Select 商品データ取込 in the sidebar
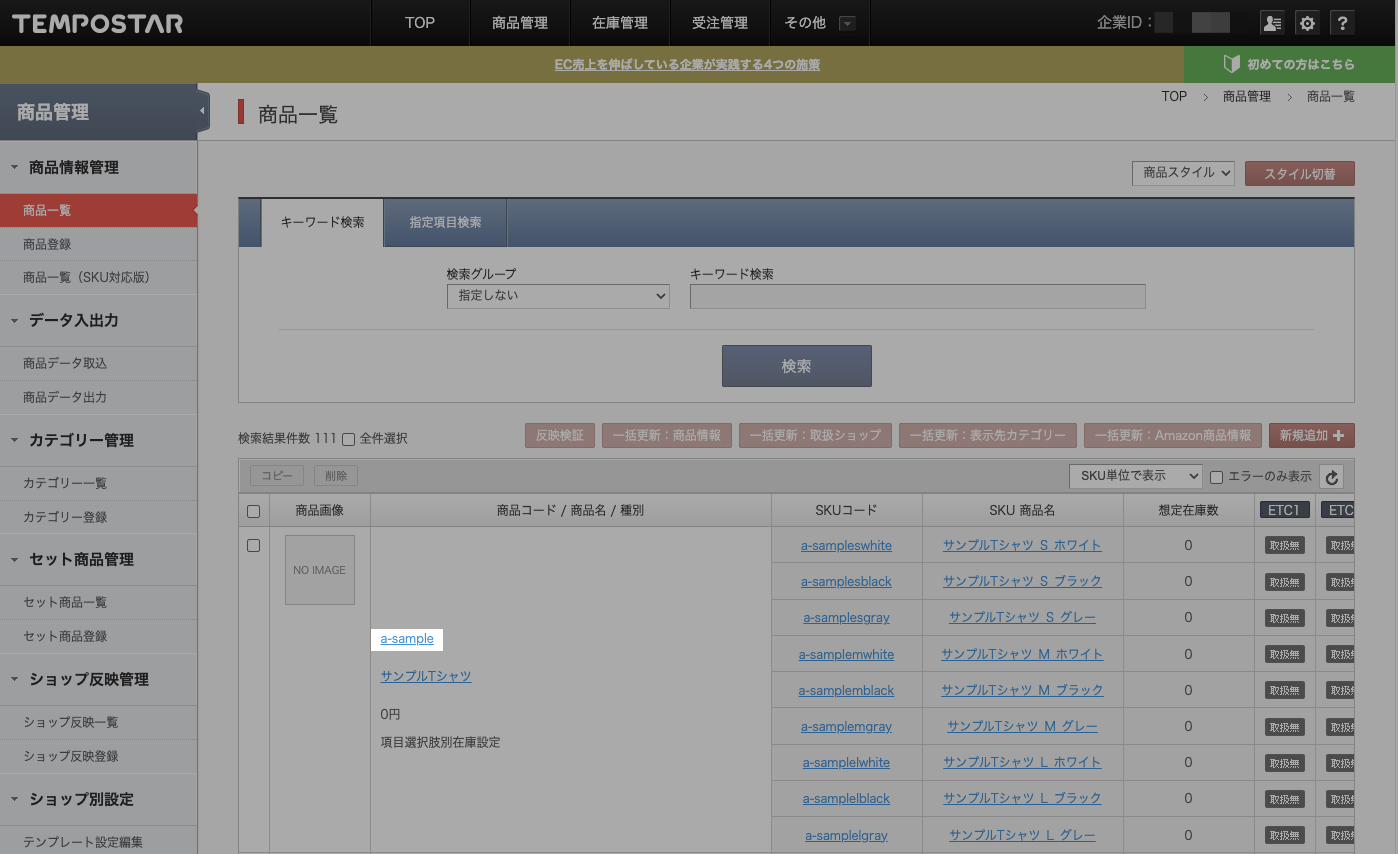Image resolution: width=1398 pixels, height=854 pixels. [98, 363]
